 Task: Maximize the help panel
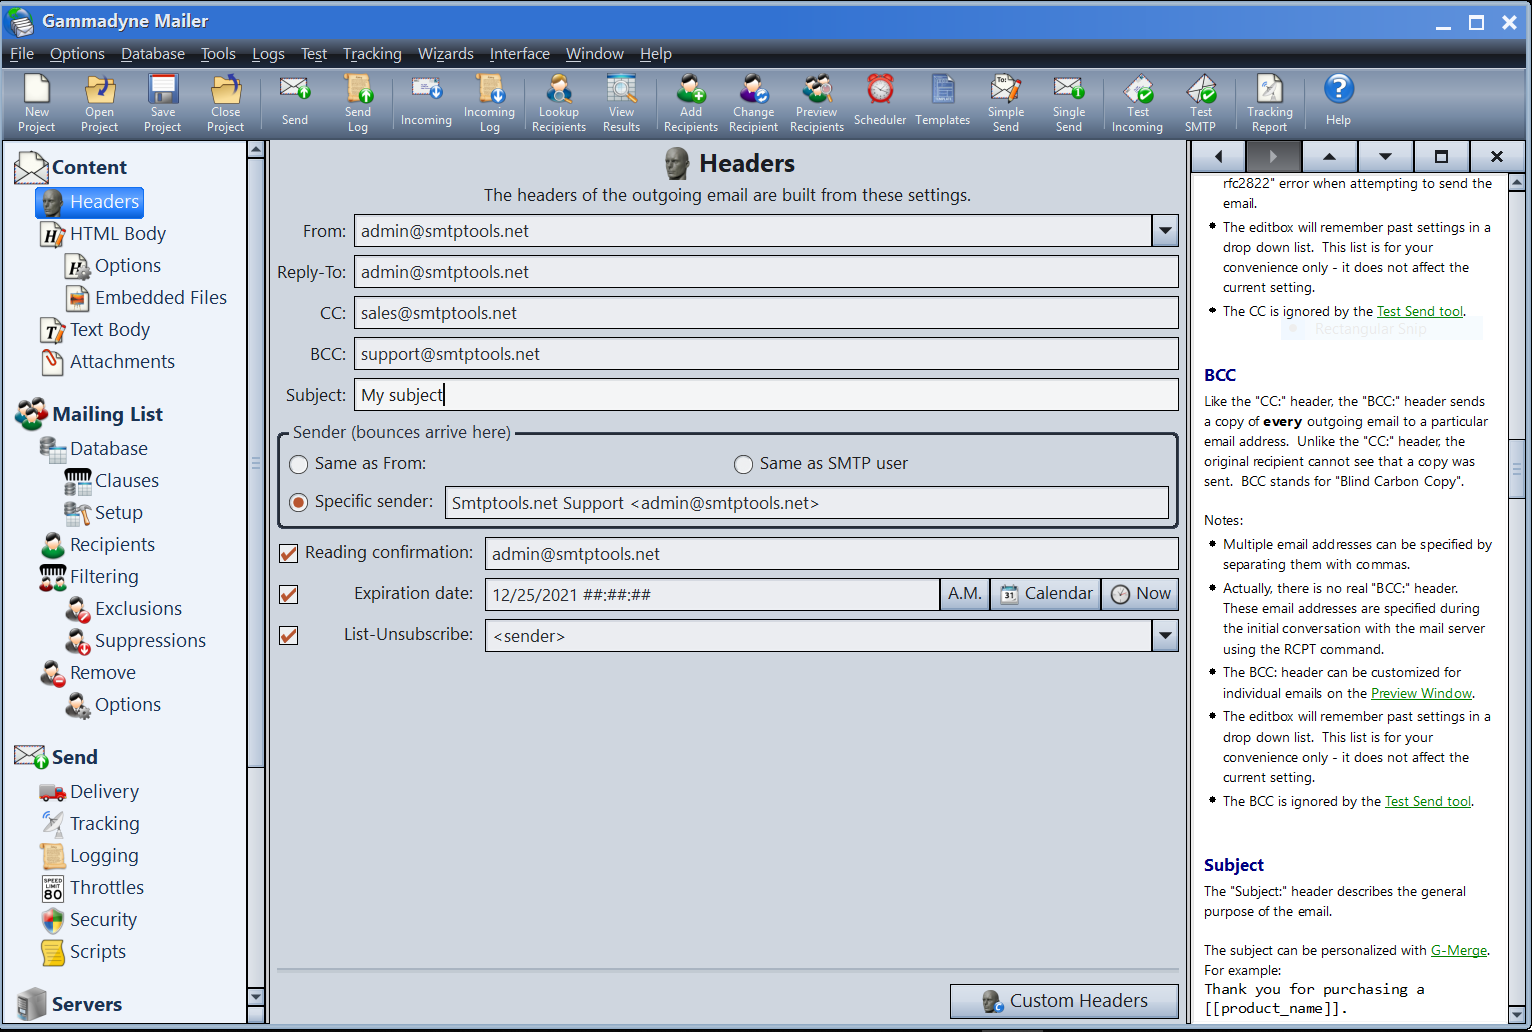[1441, 156]
